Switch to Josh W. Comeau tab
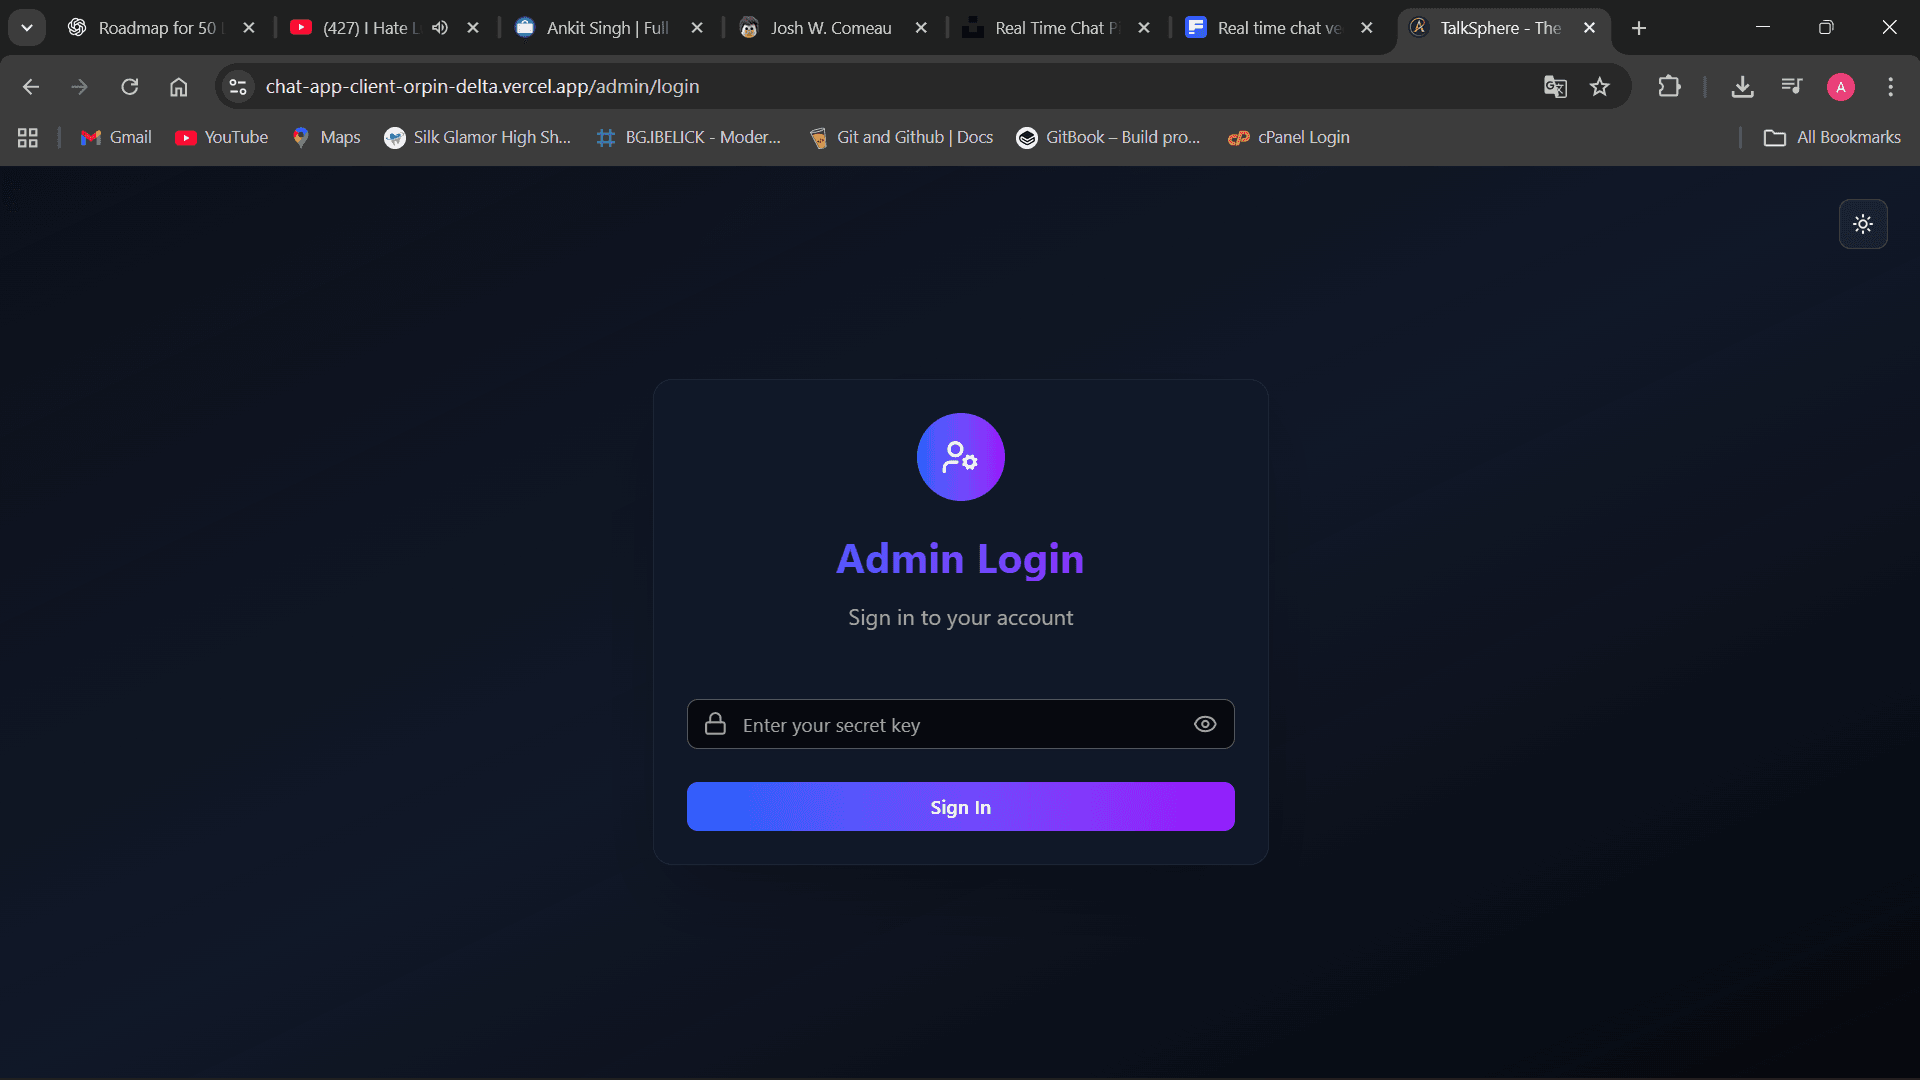1920x1080 pixels. point(830,28)
